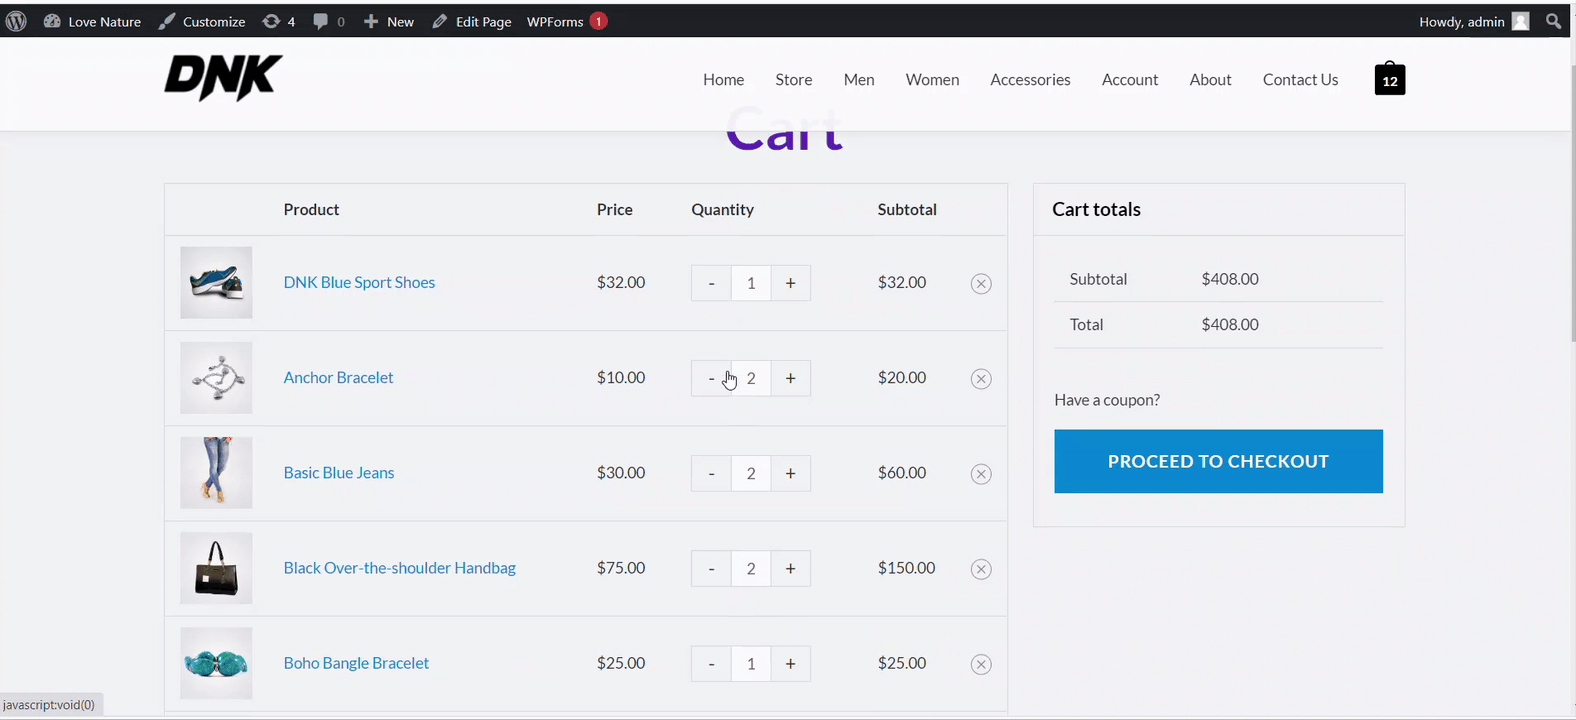Open Basic Blue Jeans product link
The width and height of the screenshot is (1576, 720).
pyautogui.click(x=339, y=472)
